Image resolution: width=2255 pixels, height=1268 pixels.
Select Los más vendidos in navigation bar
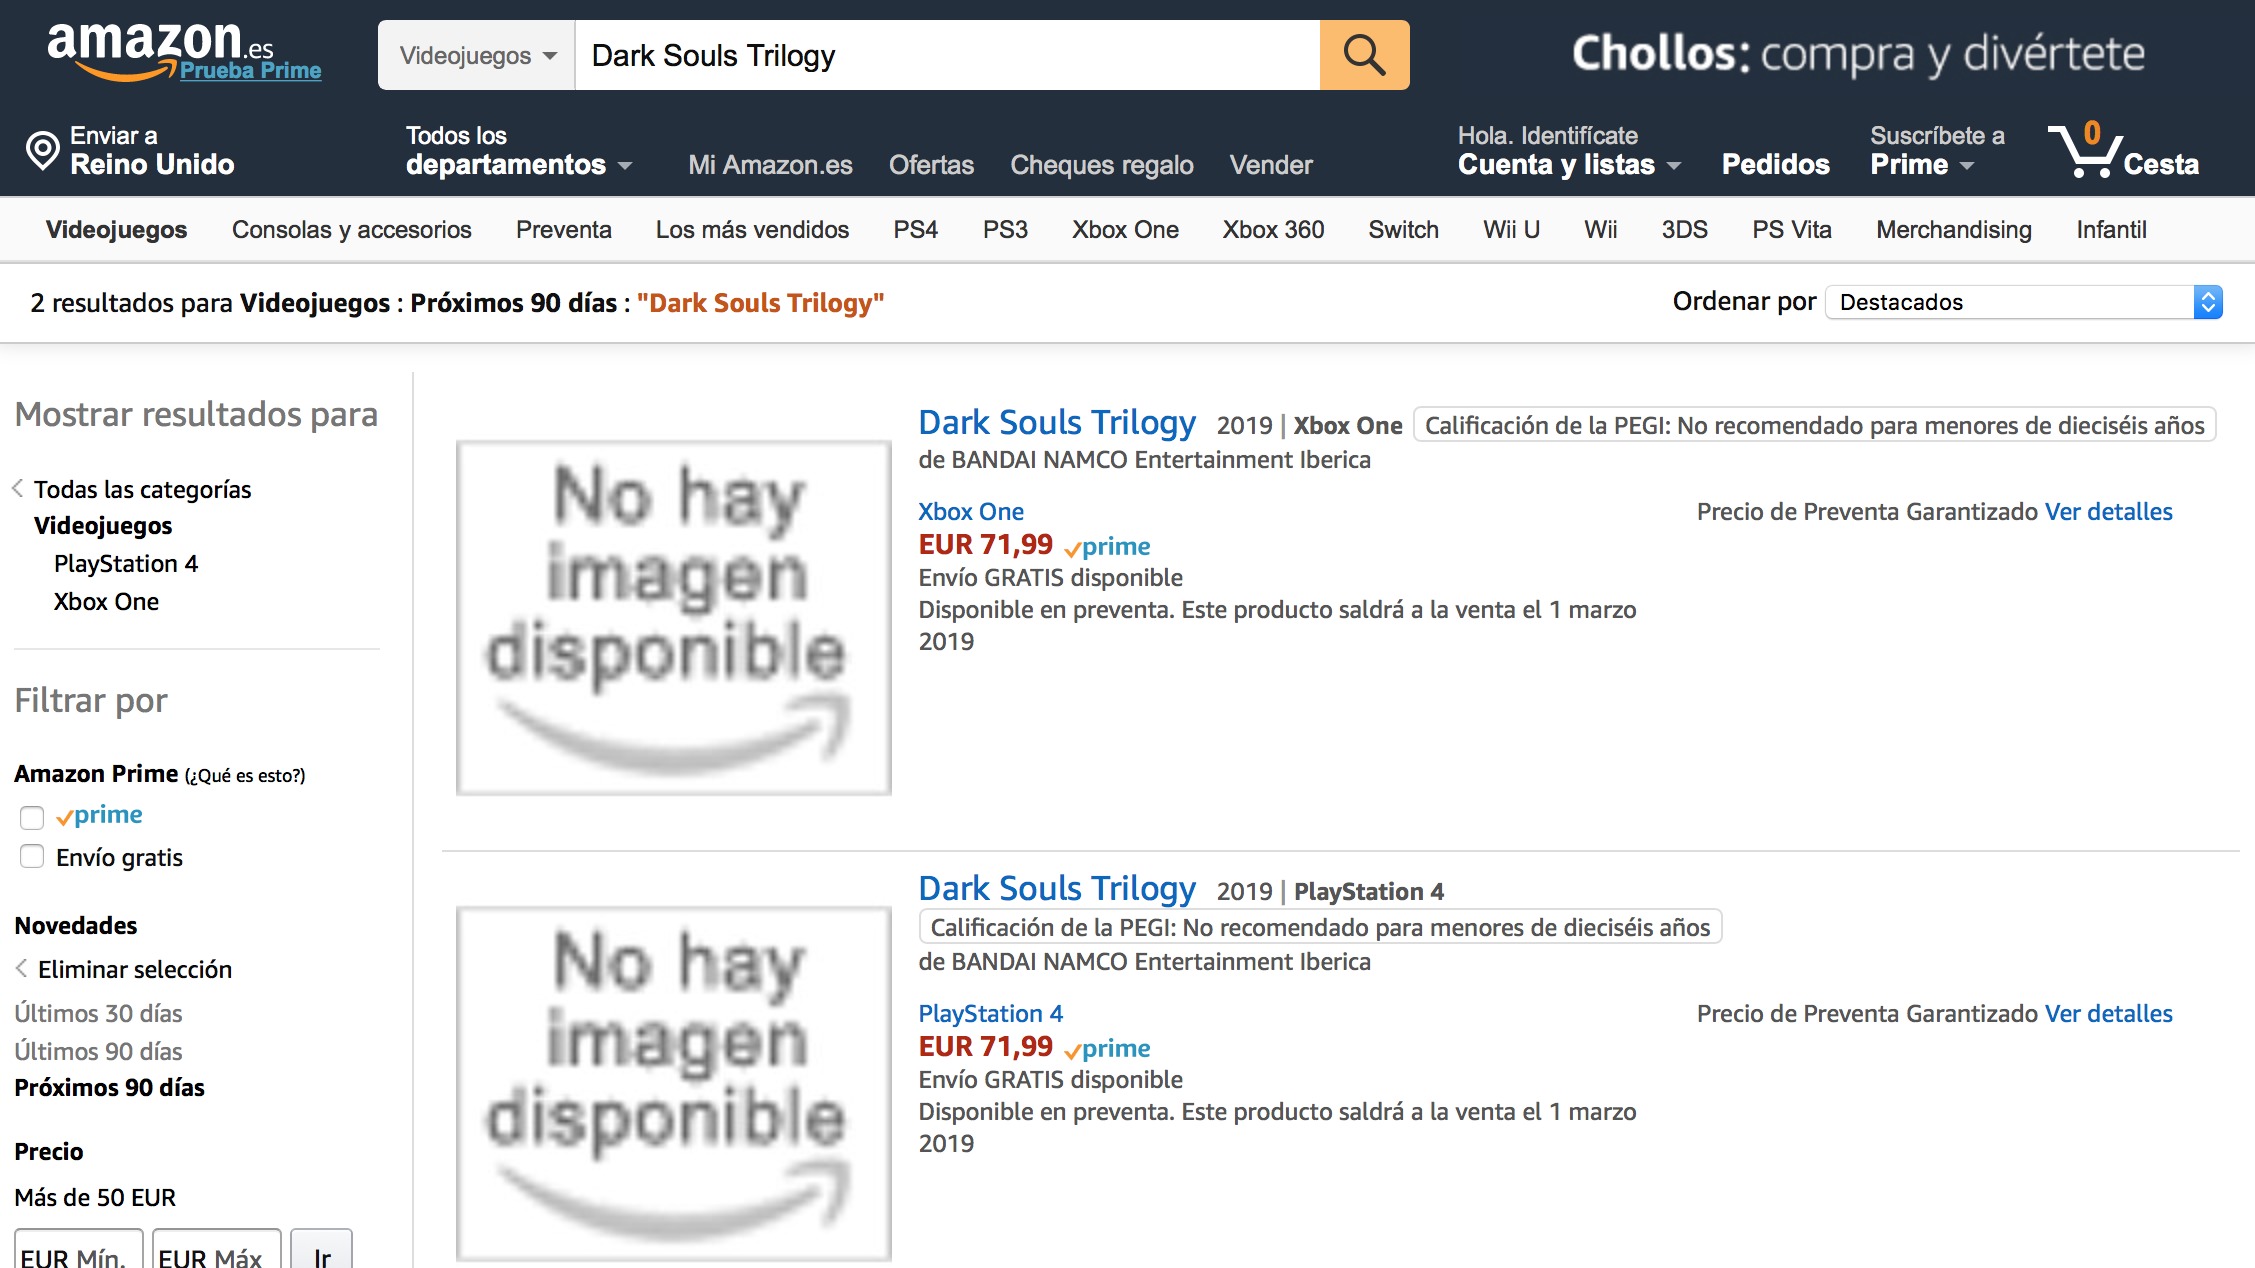752,230
